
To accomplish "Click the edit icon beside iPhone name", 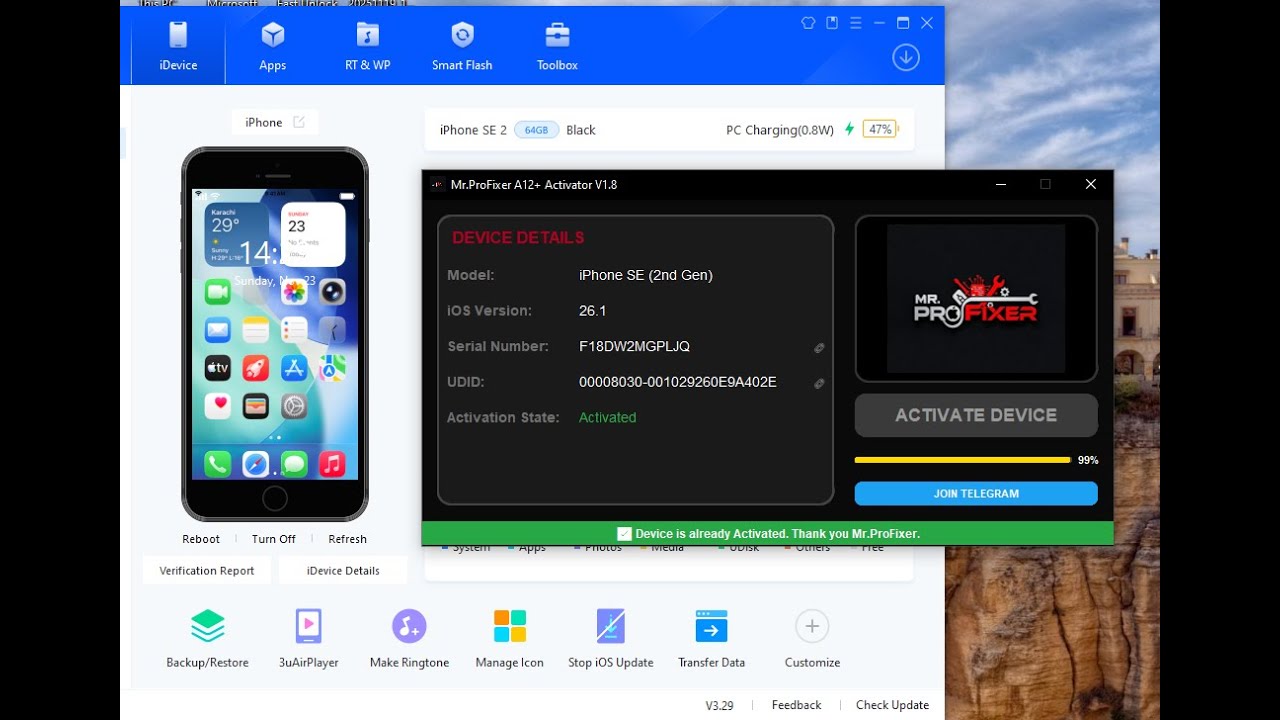I will click(298, 122).
